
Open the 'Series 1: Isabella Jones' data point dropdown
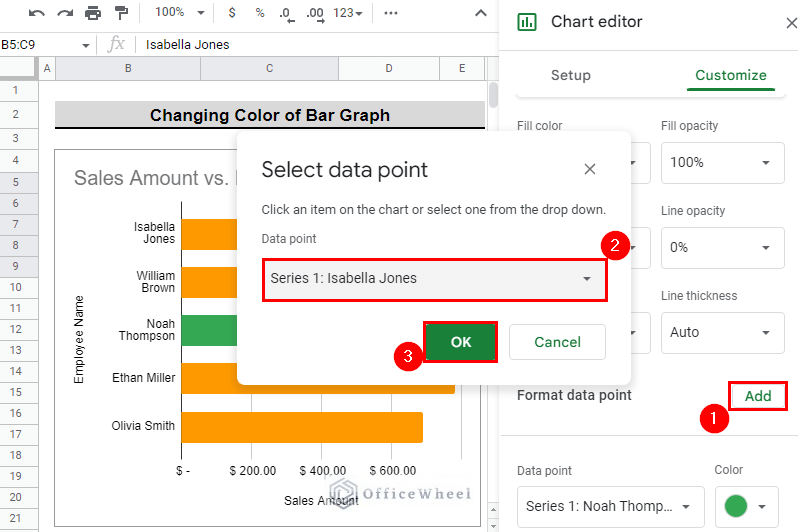tap(435, 278)
